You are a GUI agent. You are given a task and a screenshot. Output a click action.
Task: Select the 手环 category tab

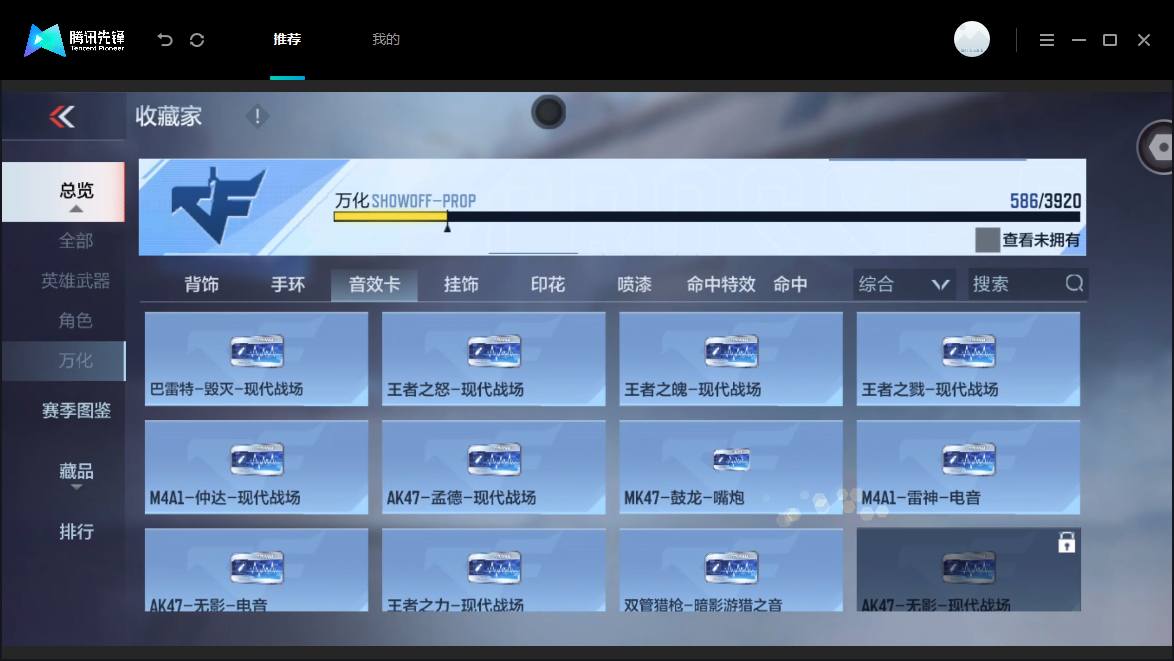click(x=288, y=284)
